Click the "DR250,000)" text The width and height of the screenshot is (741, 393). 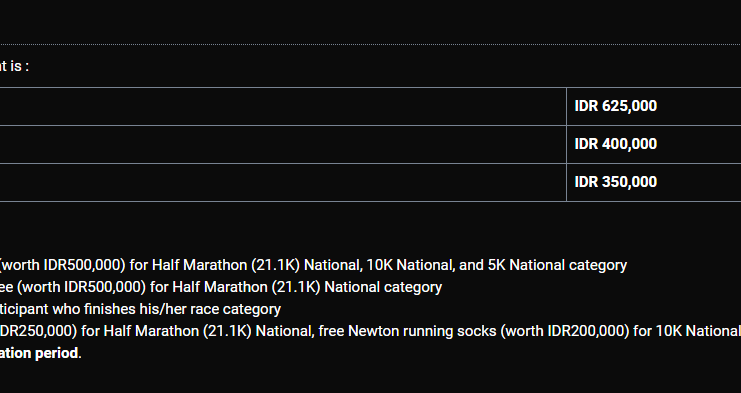point(38,331)
